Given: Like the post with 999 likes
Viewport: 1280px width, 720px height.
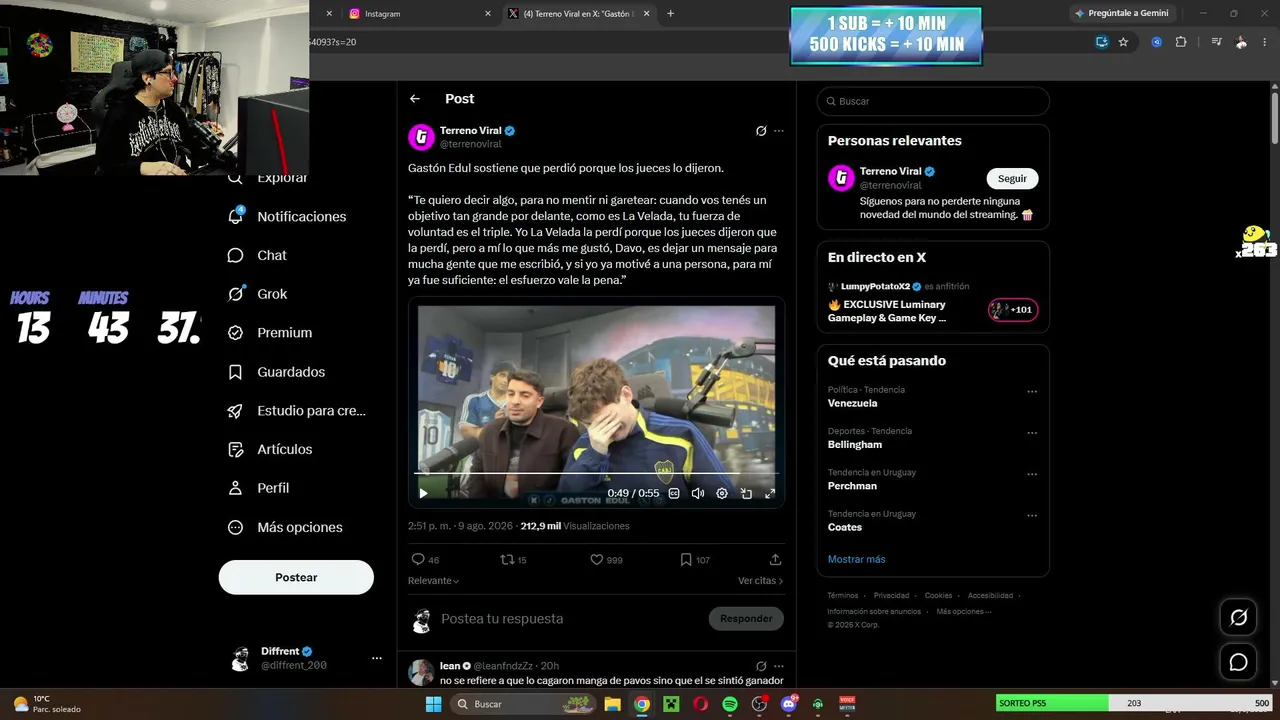Looking at the screenshot, I should (596, 560).
